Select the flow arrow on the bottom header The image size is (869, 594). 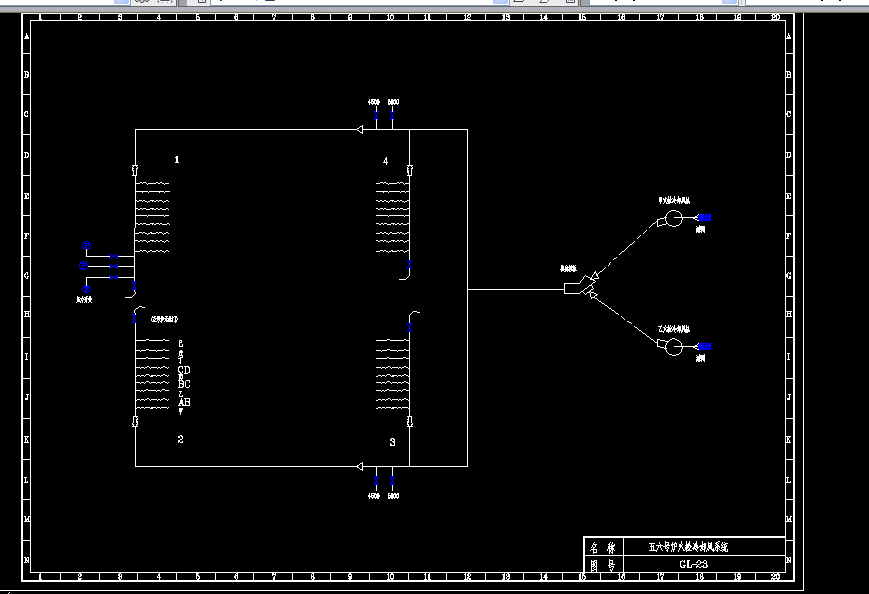point(360,467)
